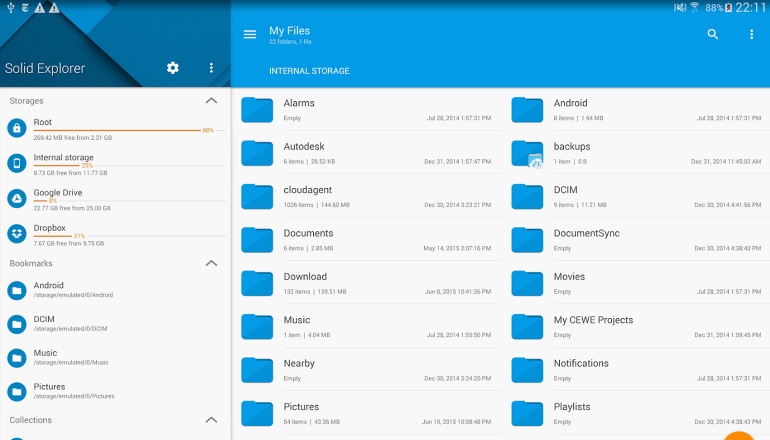Open the Android bookmark folder icon
Screen dimensions: 770x440
(x=17, y=290)
